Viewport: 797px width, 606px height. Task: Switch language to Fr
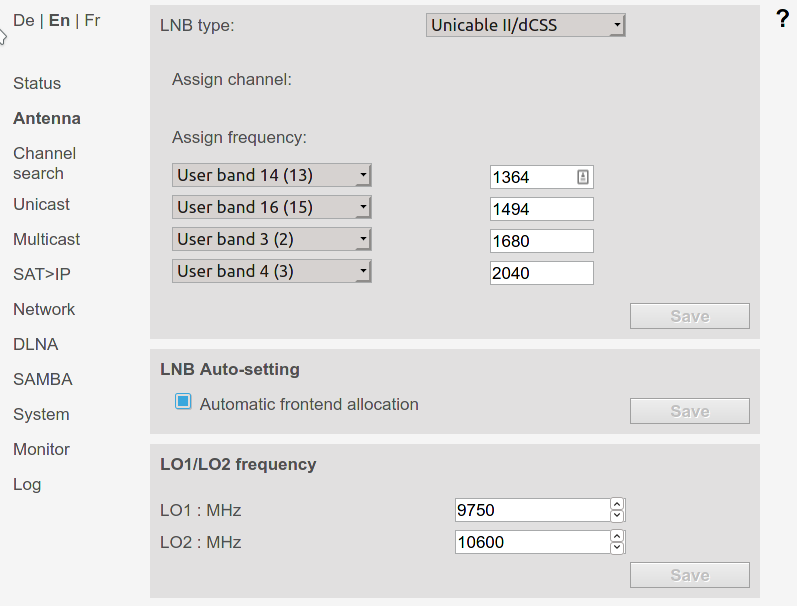pyautogui.click(x=92, y=20)
